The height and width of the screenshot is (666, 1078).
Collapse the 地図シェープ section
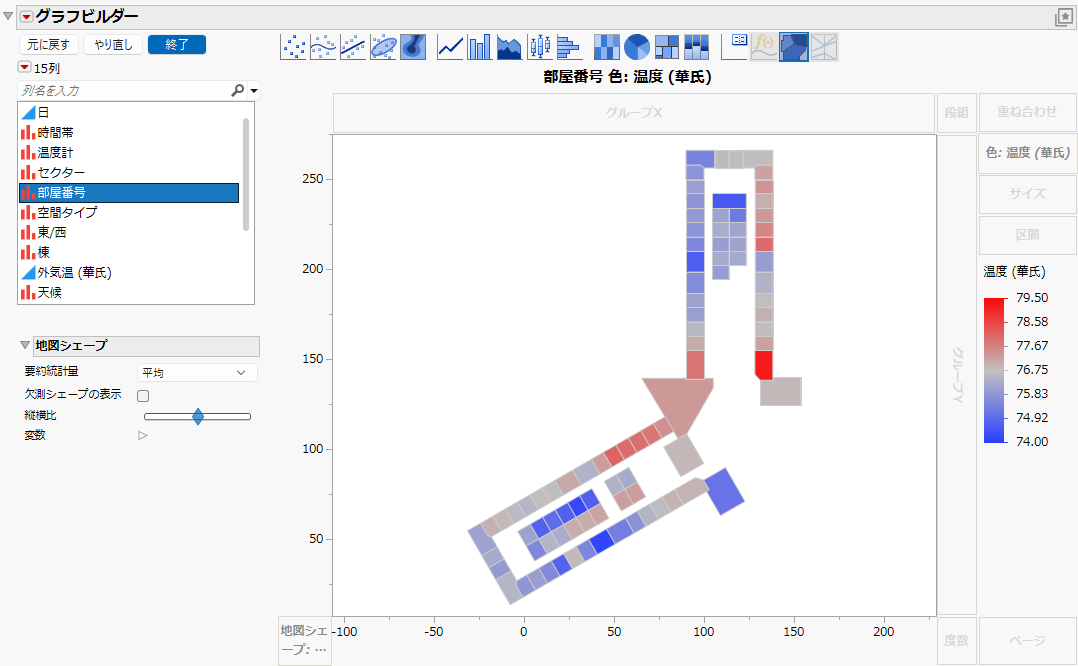coord(25,345)
